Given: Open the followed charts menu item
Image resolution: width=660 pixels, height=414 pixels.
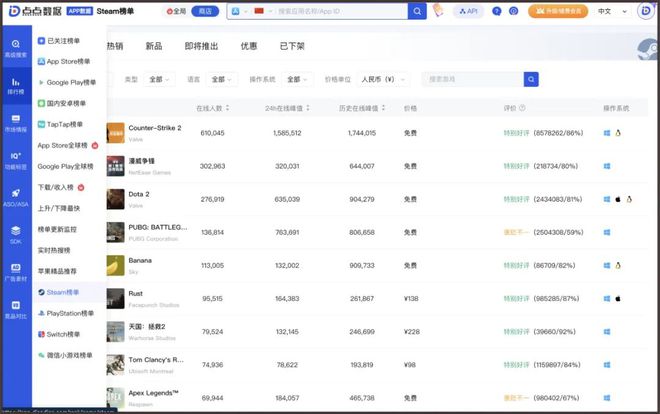Looking at the screenshot, I should pyautogui.click(x=59, y=41).
